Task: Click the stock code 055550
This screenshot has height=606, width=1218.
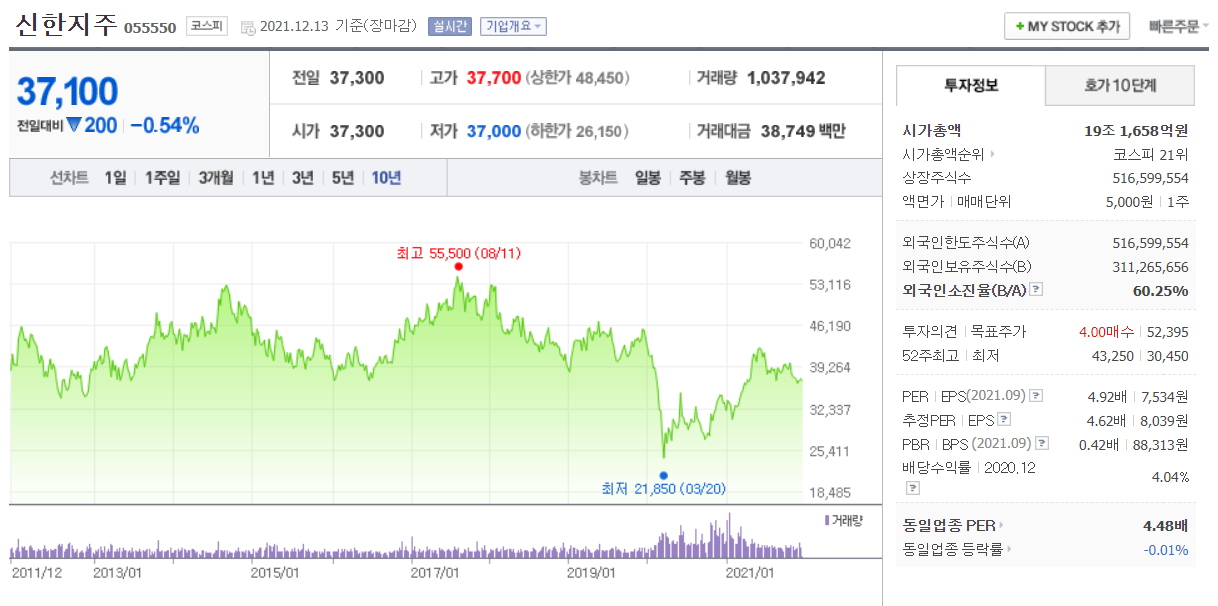Action: pyautogui.click(x=150, y=28)
